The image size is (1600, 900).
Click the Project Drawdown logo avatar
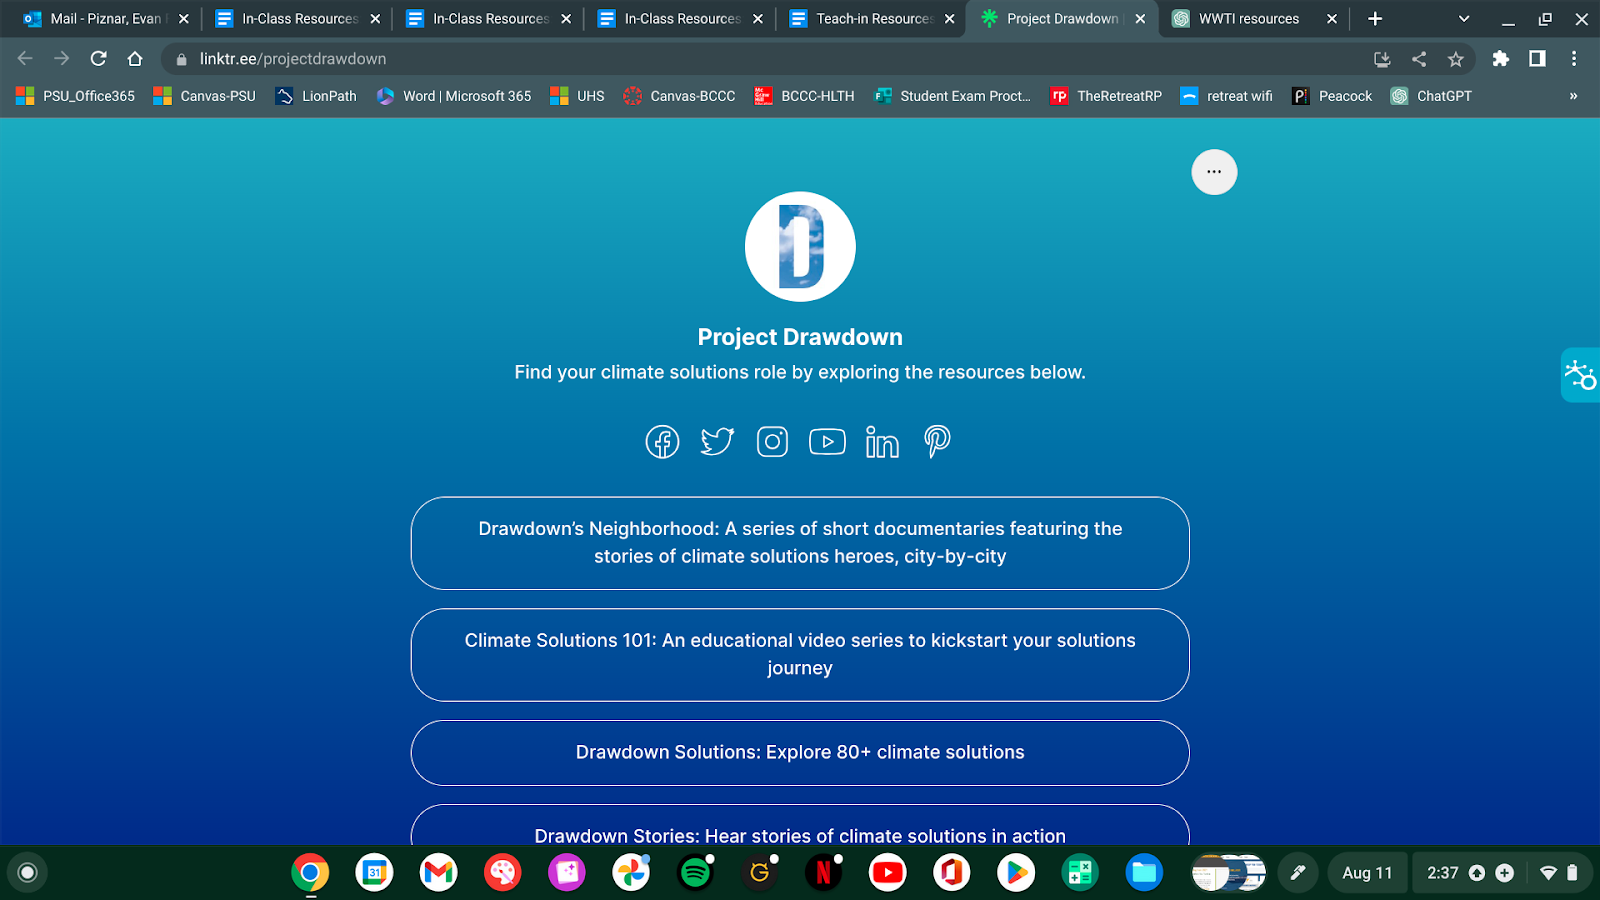pos(800,247)
